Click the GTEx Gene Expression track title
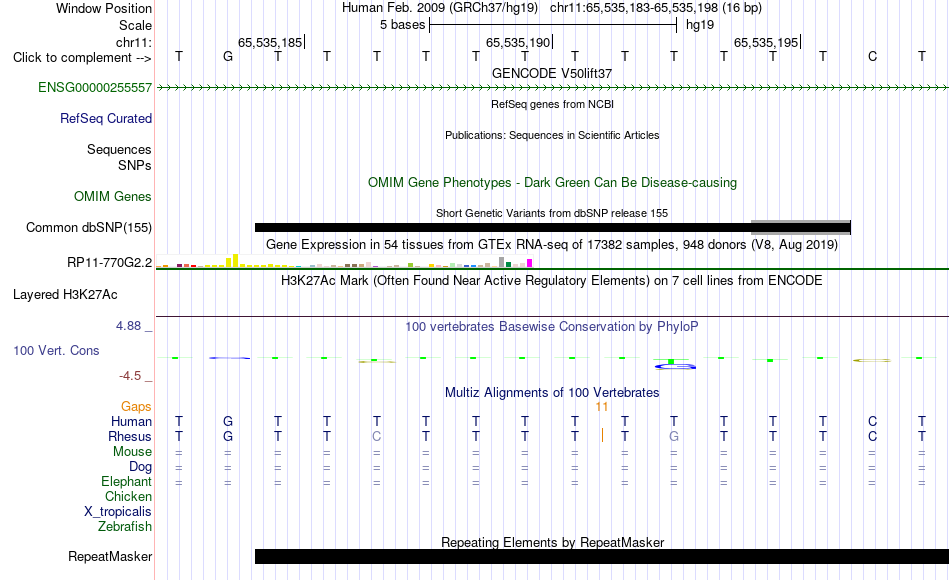The width and height of the screenshot is (950, 580). click(552, 245)
